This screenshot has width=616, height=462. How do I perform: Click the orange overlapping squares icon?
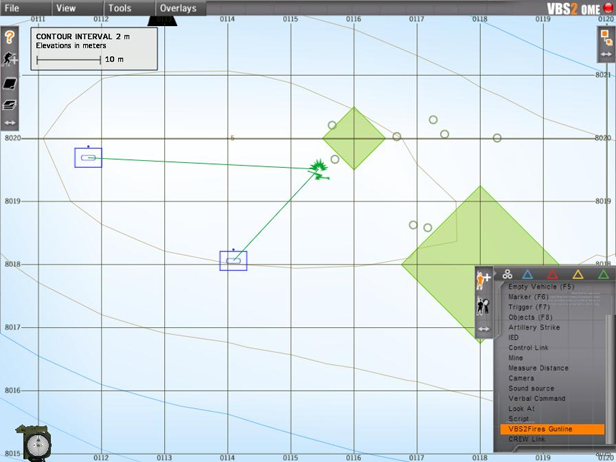[606, 37]
